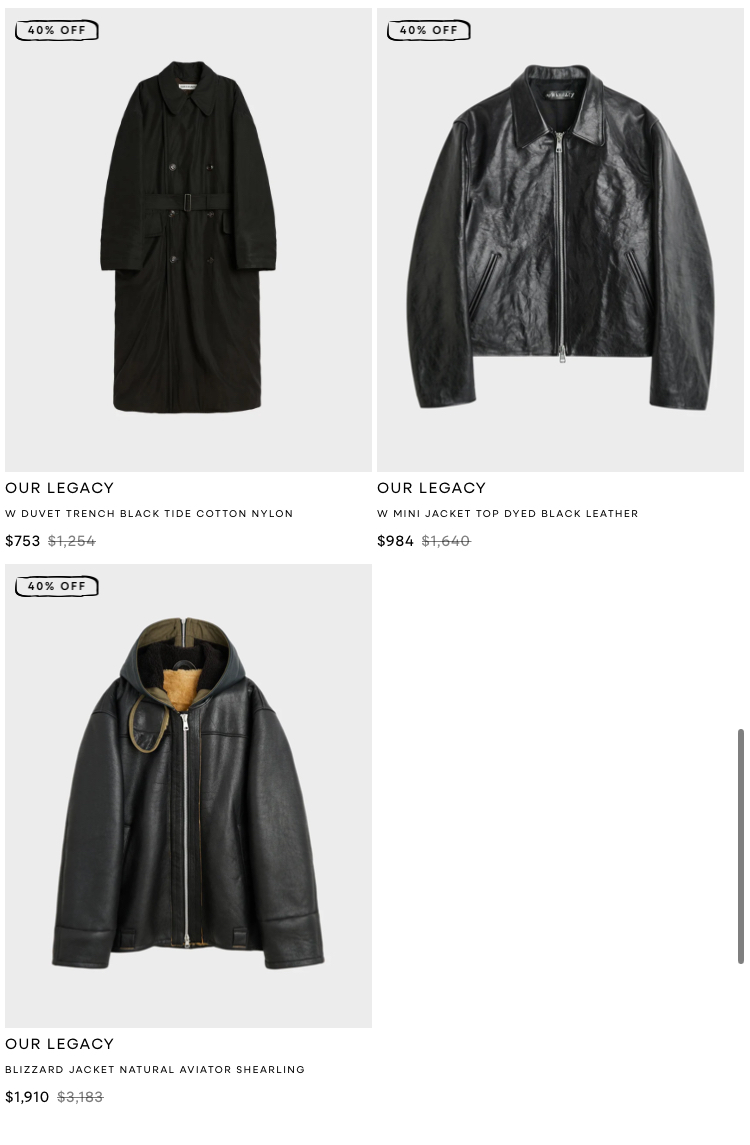Click the $753 sale price
Screen dimensions: 750x1145
23,541
